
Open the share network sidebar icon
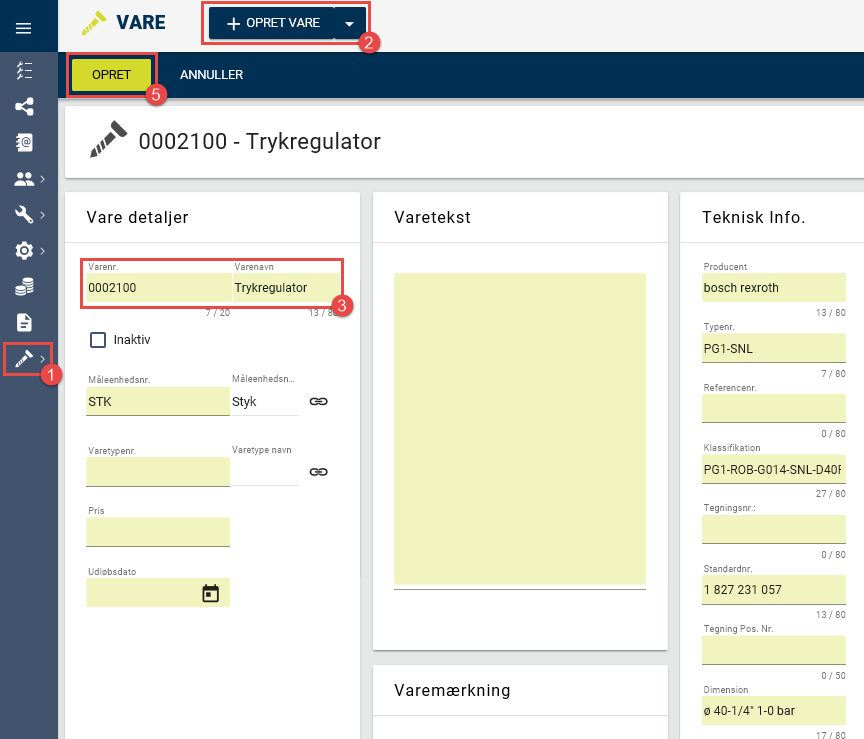coord(24,106)
